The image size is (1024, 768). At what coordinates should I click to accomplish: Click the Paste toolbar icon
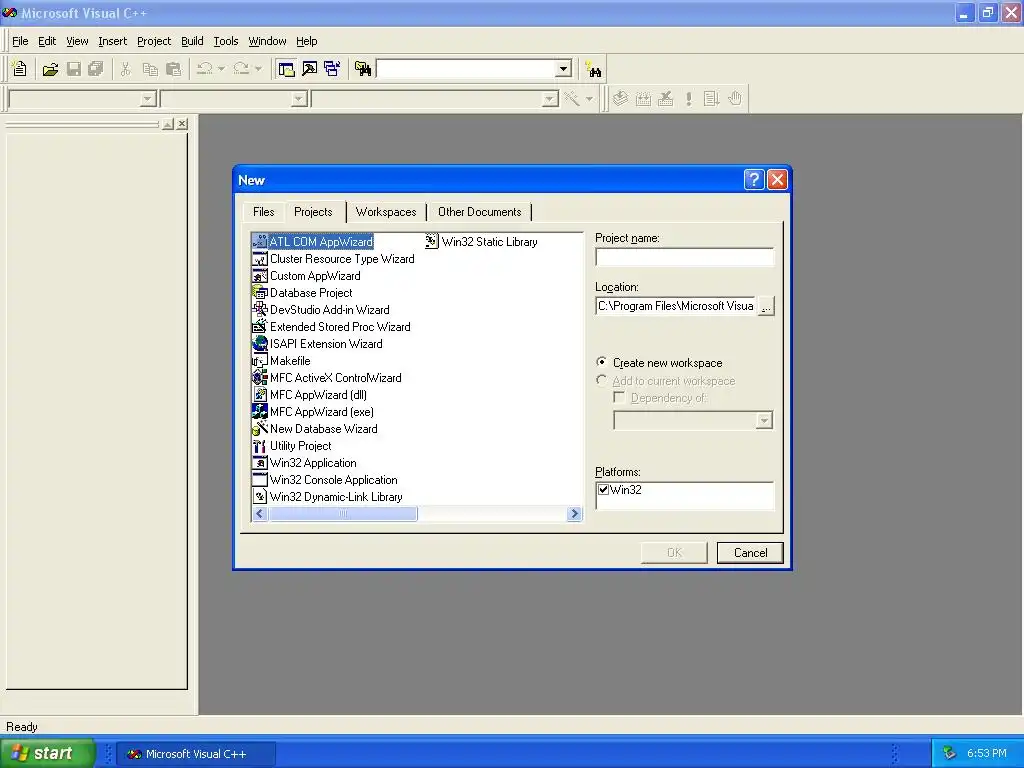click(174, 69)
